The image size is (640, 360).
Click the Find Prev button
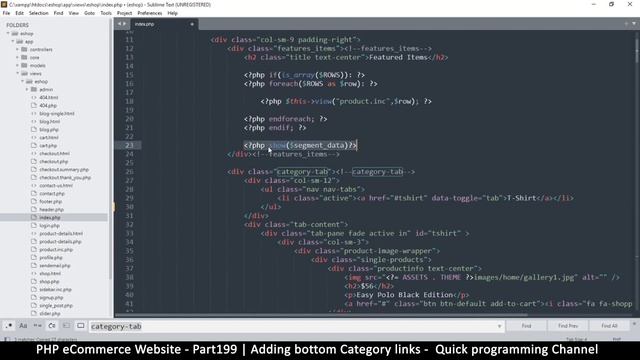point(568,326)
